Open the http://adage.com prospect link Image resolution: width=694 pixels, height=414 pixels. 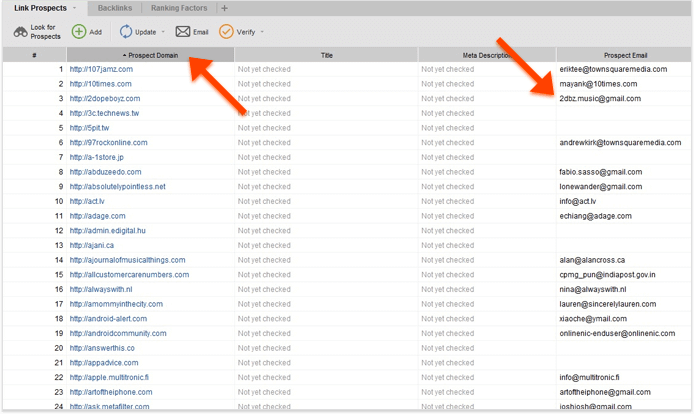(x=97, y=216)
